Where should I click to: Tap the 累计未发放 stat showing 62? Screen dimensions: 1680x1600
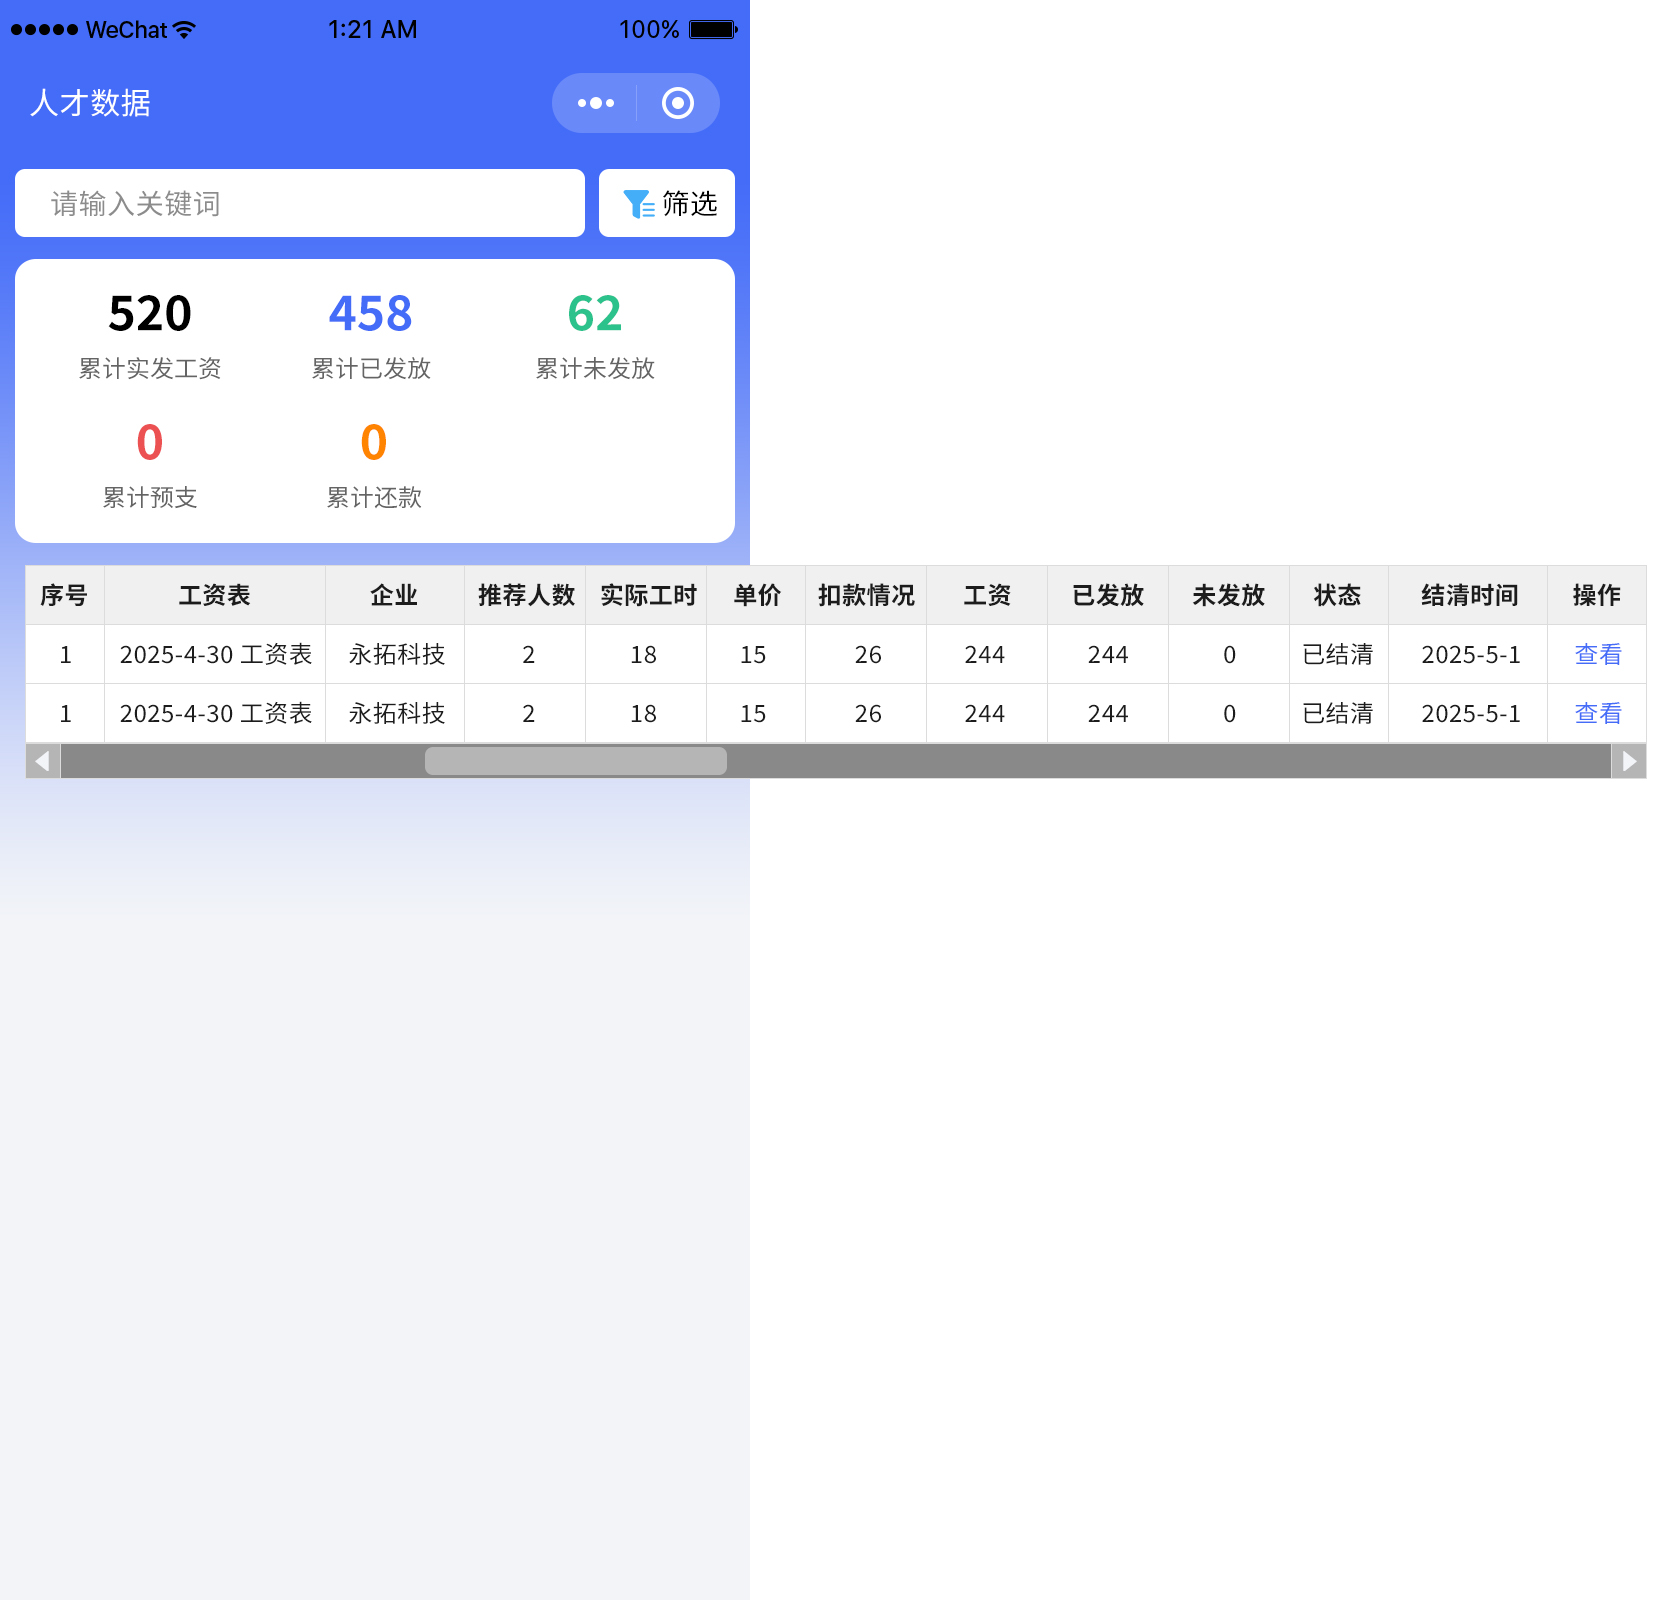point(595,314)
